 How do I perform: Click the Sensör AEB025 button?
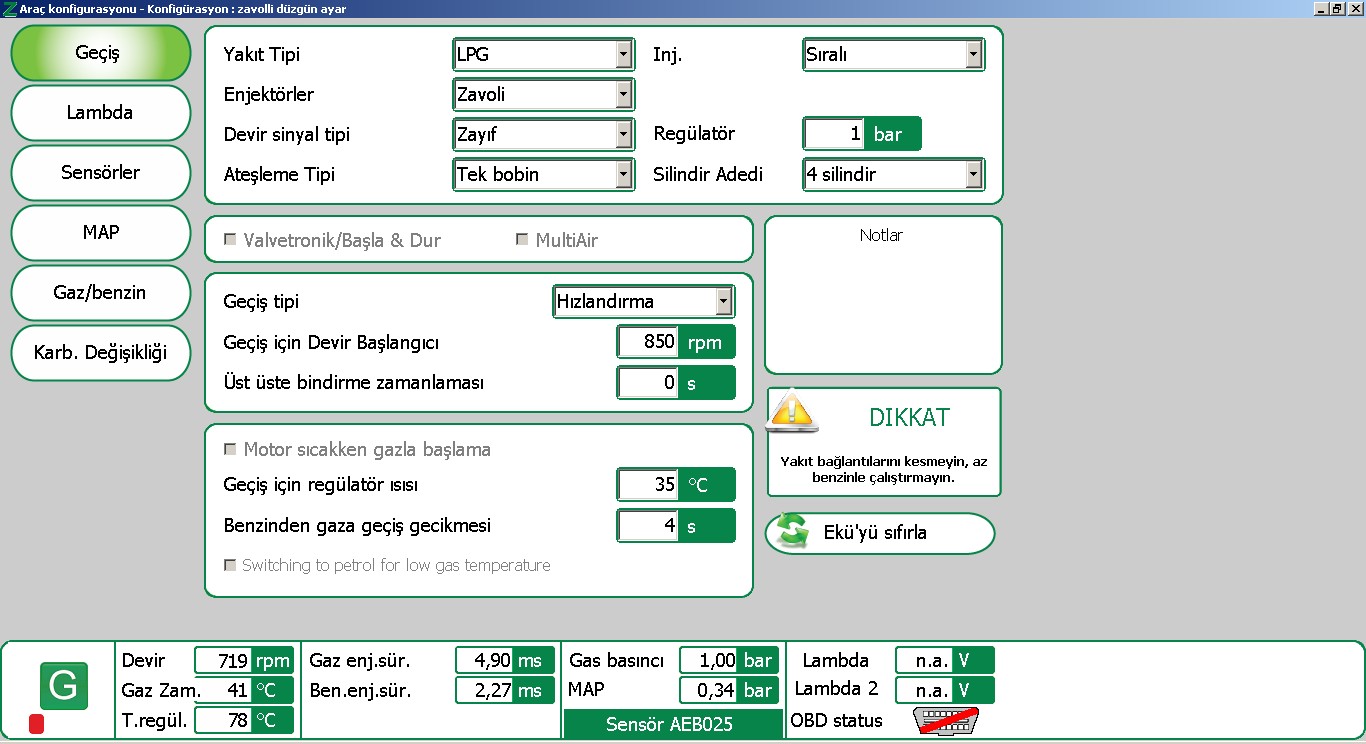673,724
